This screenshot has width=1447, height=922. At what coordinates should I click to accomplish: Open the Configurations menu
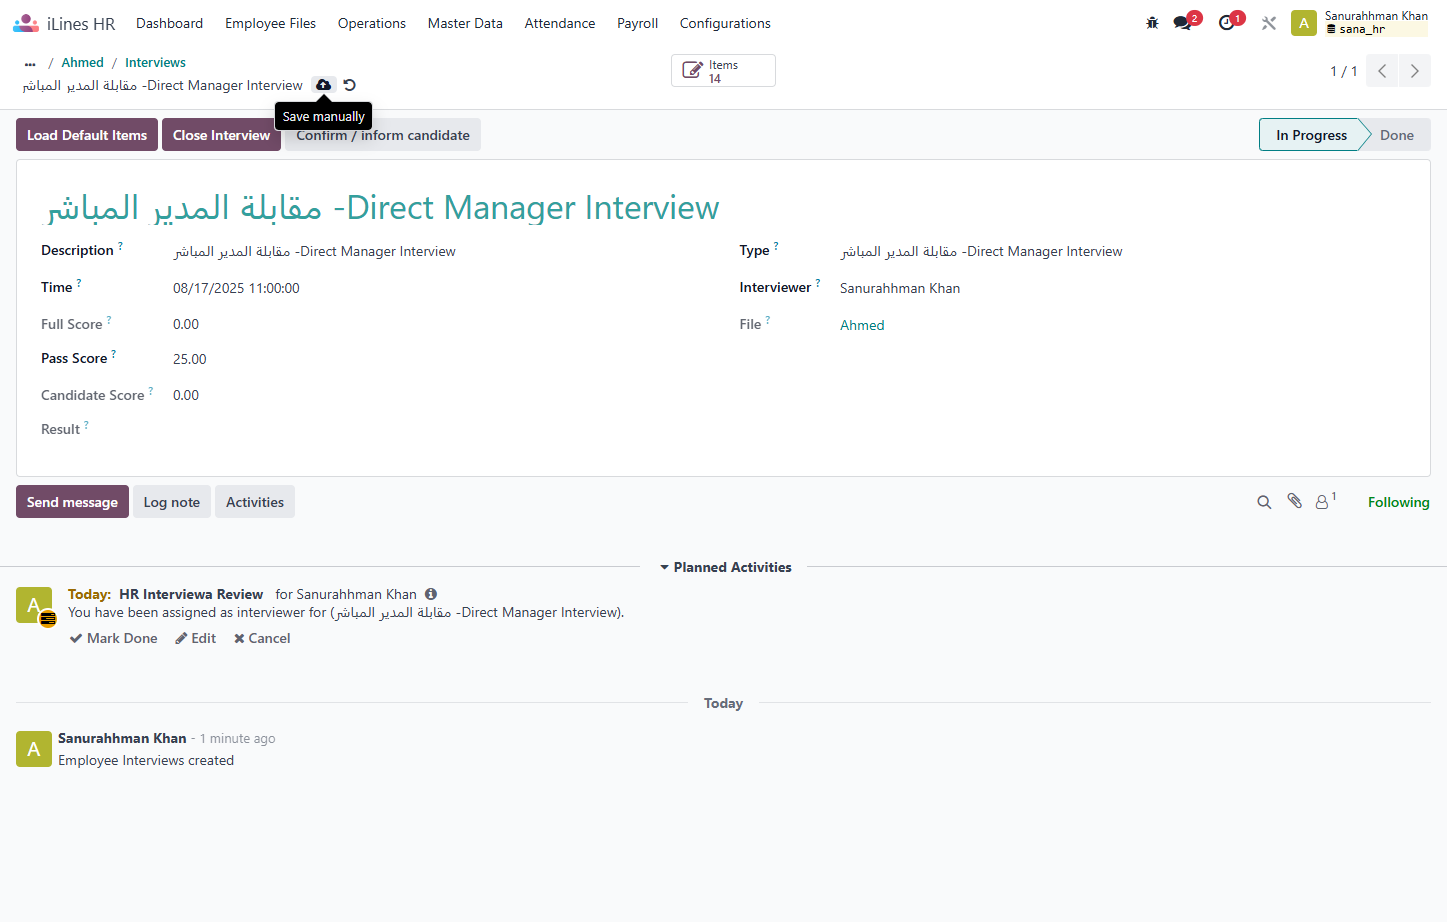pyautogui.click(x=725, y=23)
